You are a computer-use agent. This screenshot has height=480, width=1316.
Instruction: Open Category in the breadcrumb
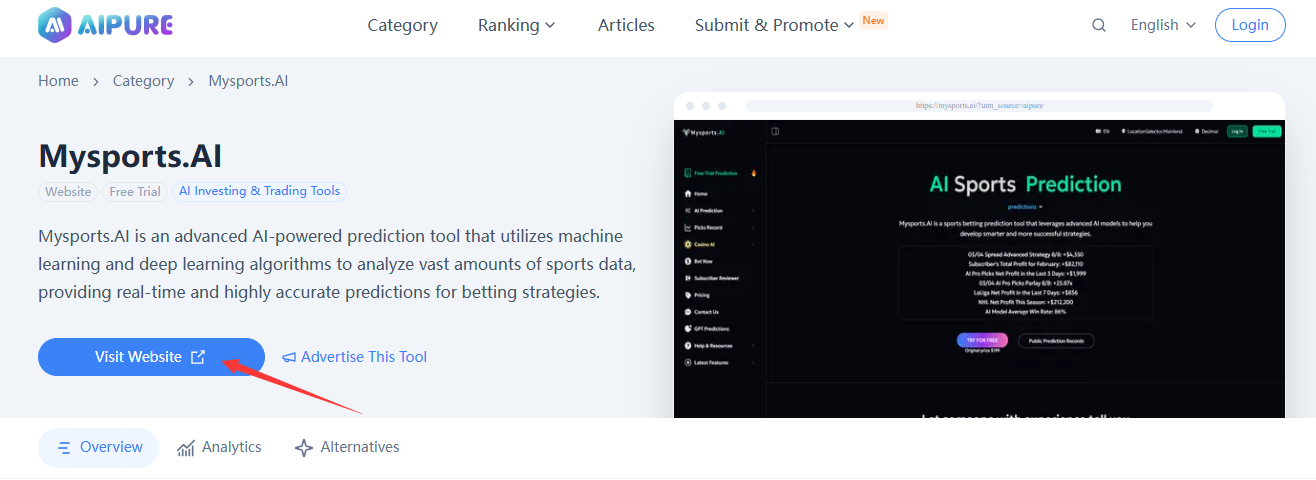coord(143,81)
